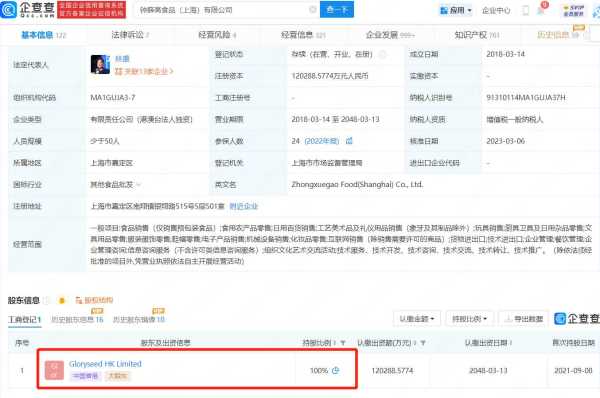The image size is (600, 398).
Task: Click the SVIP member badge icon
Action: click(573, 10)
